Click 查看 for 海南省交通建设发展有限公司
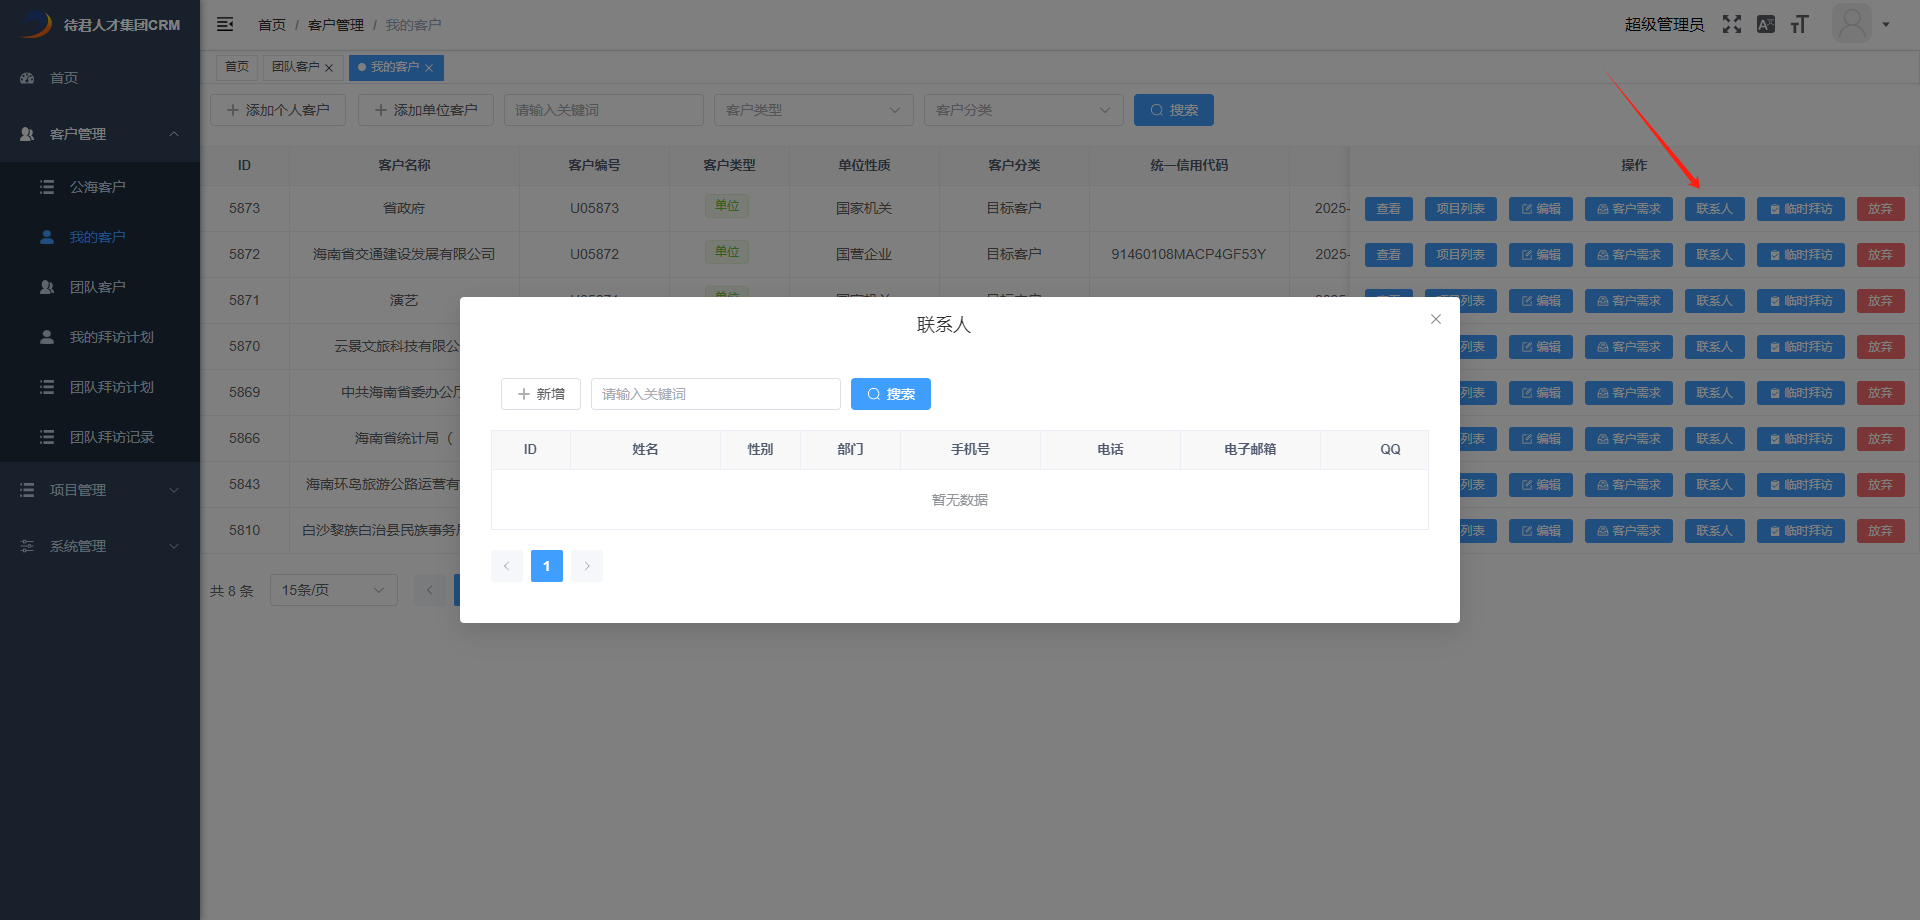1920x920 pixels. tap(1389, 255)
